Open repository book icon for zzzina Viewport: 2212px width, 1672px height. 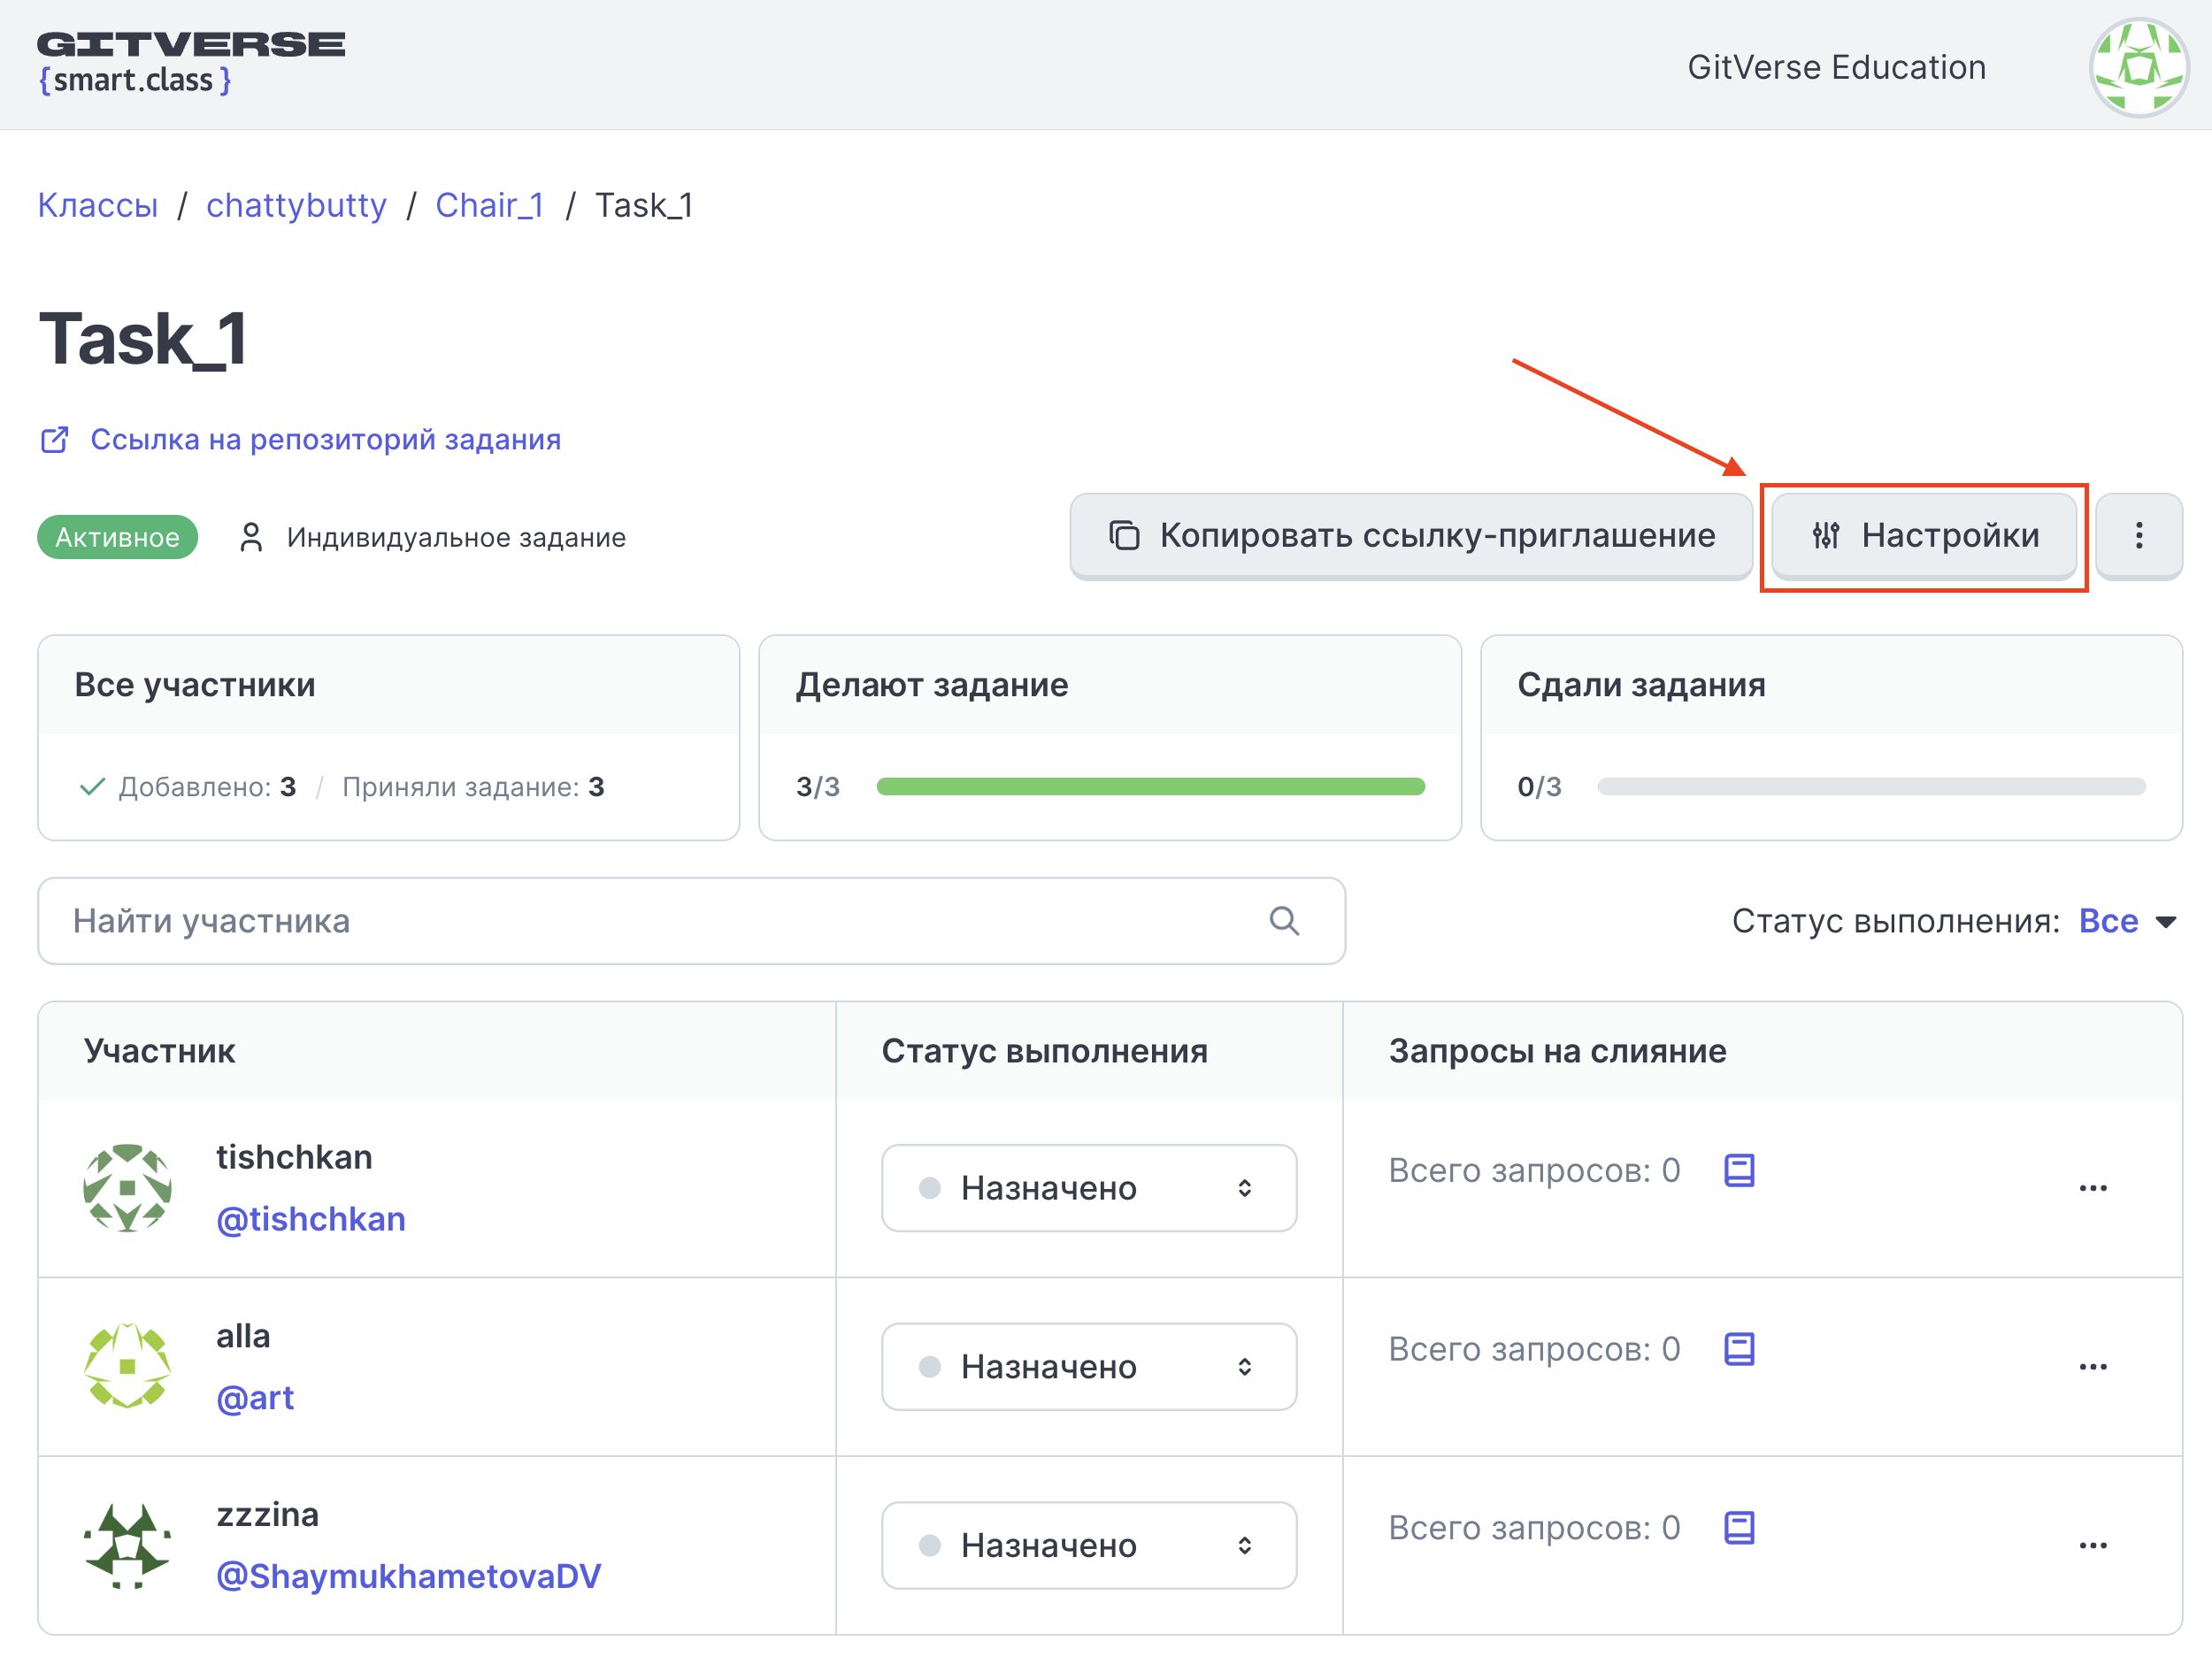tap(1739, 1528)
